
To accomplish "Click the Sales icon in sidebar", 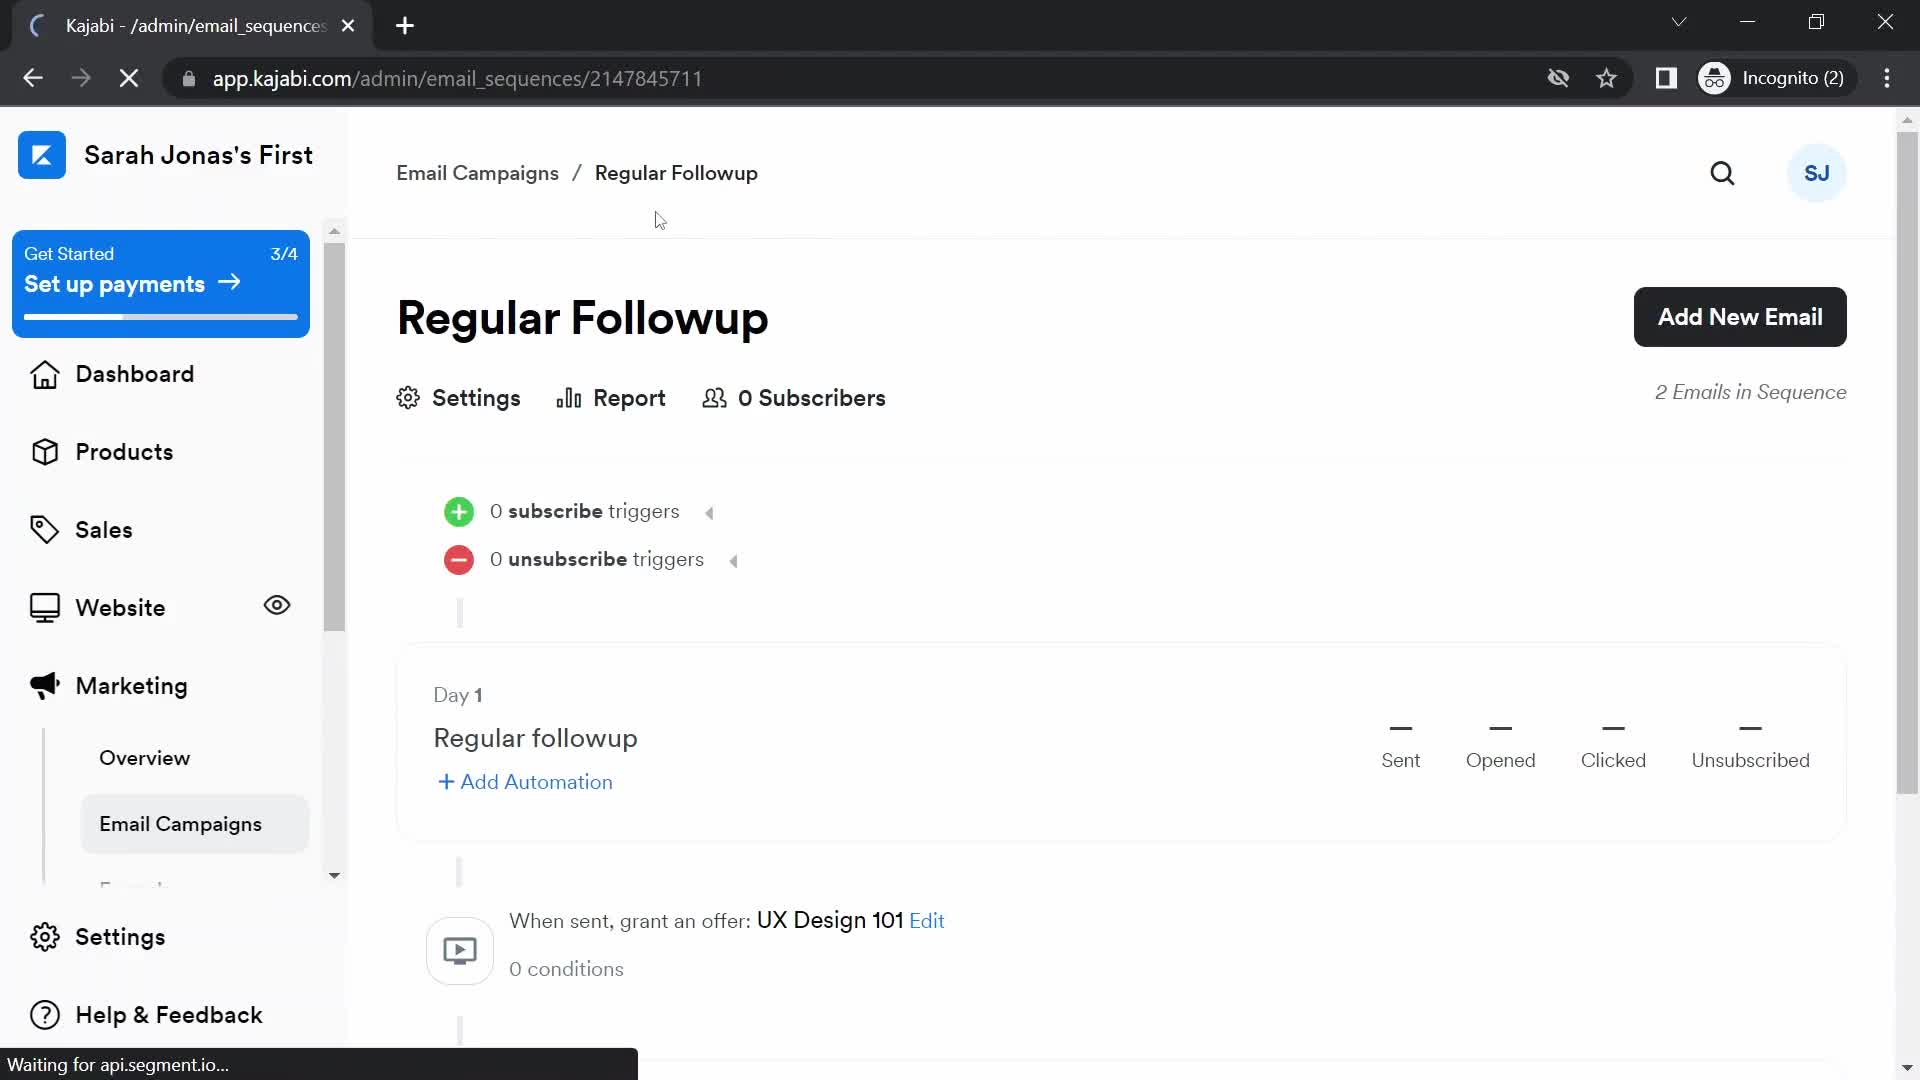I will pyautogui.click(x=47, y=529).
